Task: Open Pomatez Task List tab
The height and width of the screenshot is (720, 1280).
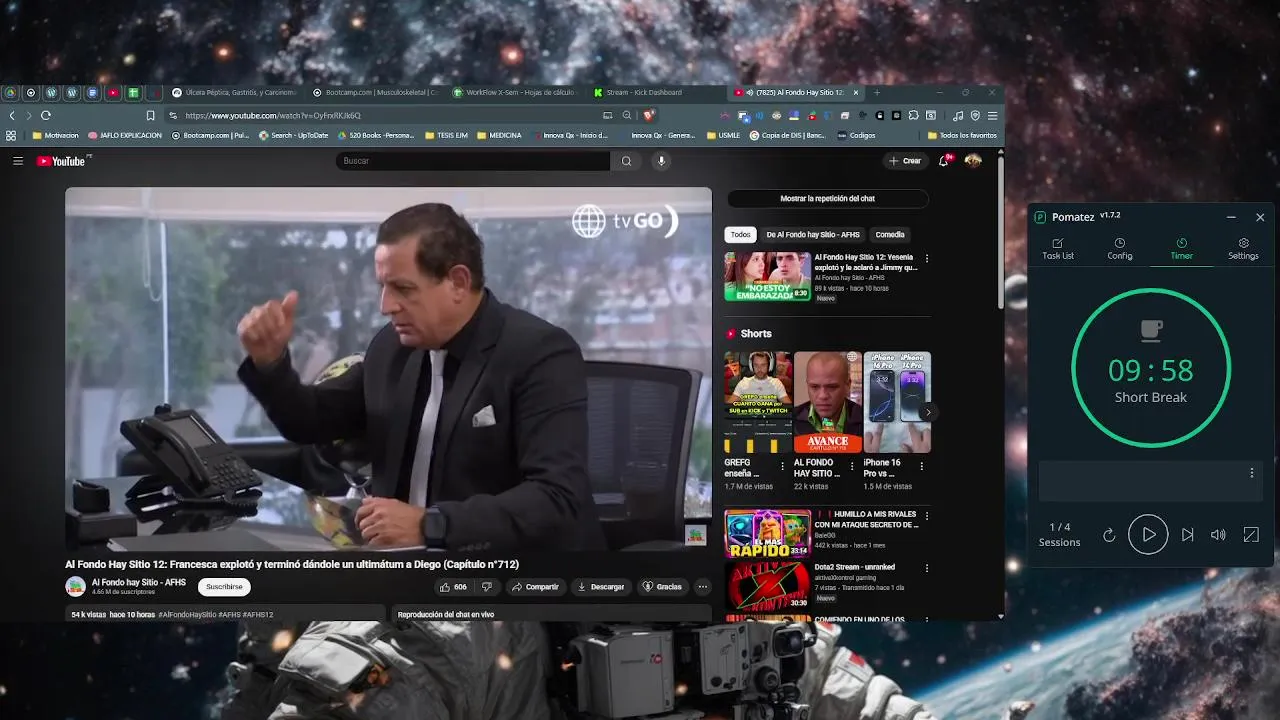Action: point(1058,249)
